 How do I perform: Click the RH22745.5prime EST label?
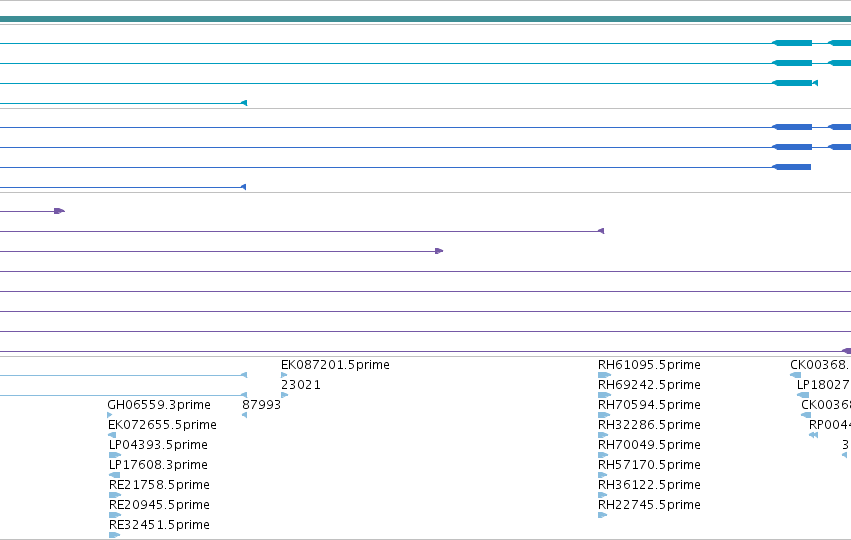pyautogui.click(x=649, y=505)
